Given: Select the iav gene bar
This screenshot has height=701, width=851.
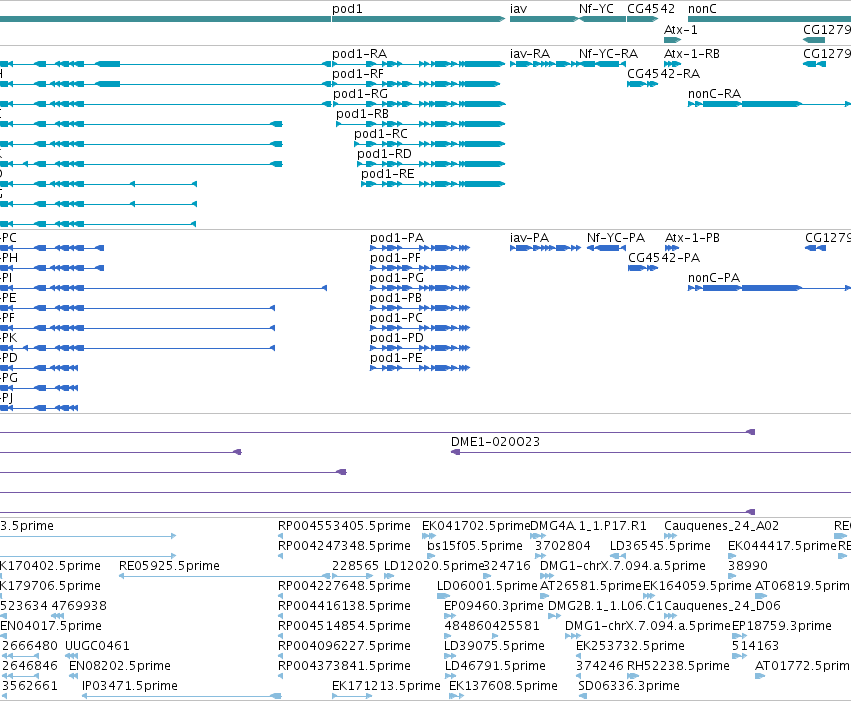Looking at the screenshot, I should (544, 19).
